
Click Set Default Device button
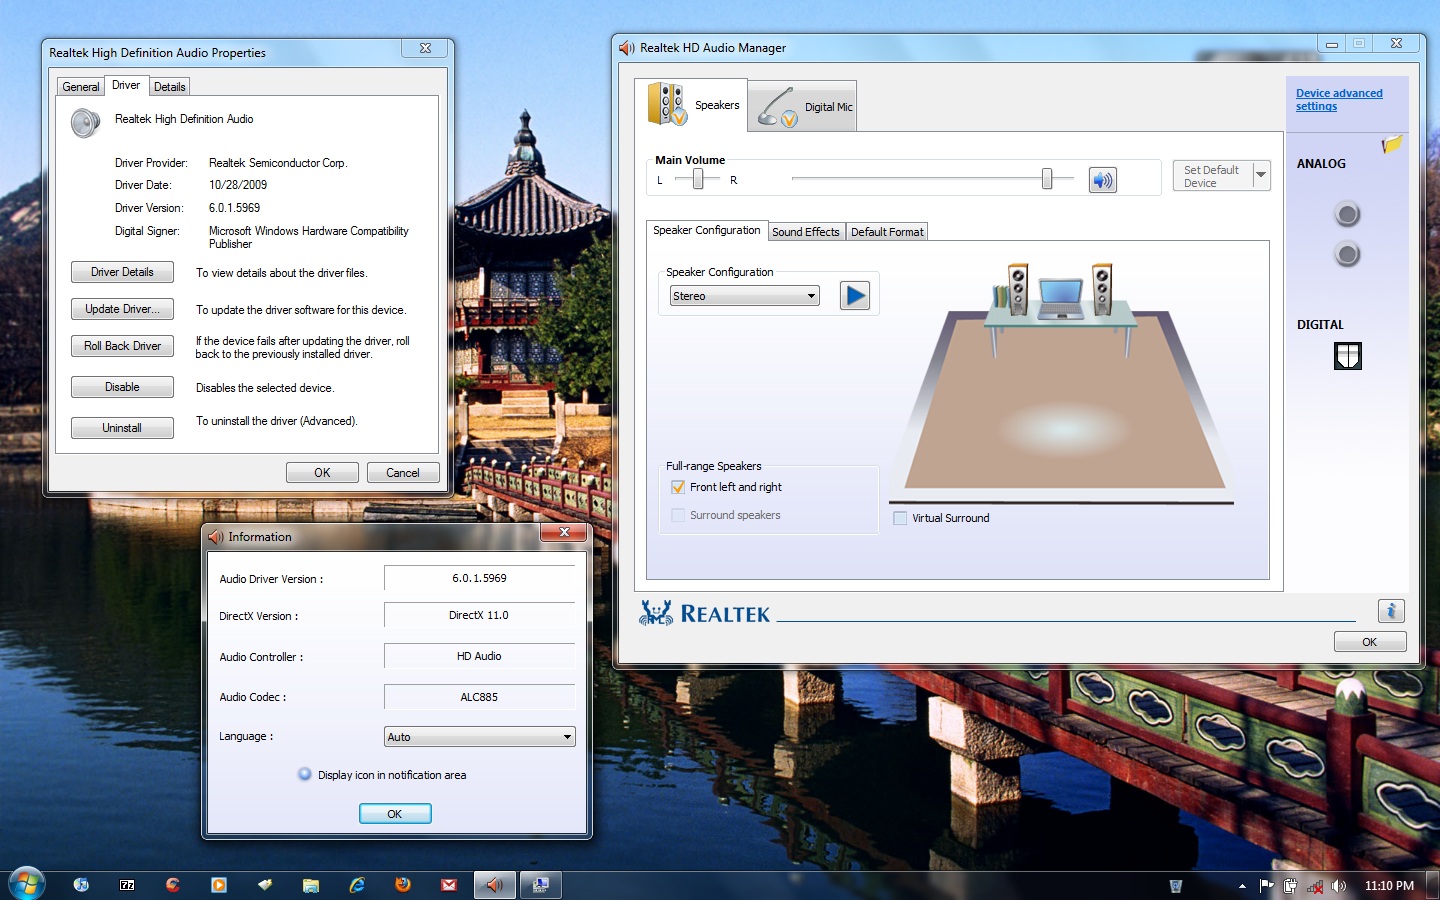(x=1212, y=176)
